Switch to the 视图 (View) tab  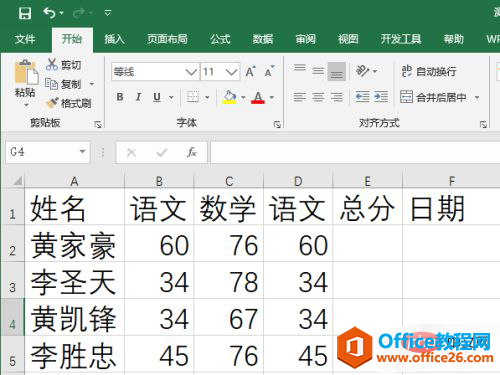(348, 39)
